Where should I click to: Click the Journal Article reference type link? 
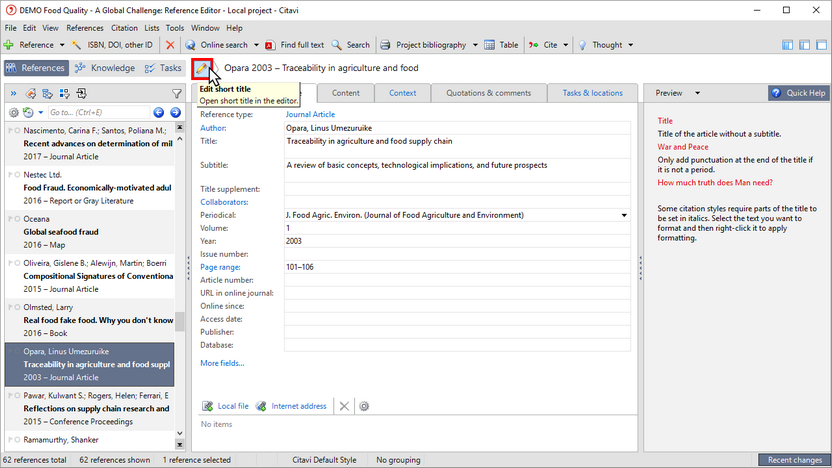(310, 114)
